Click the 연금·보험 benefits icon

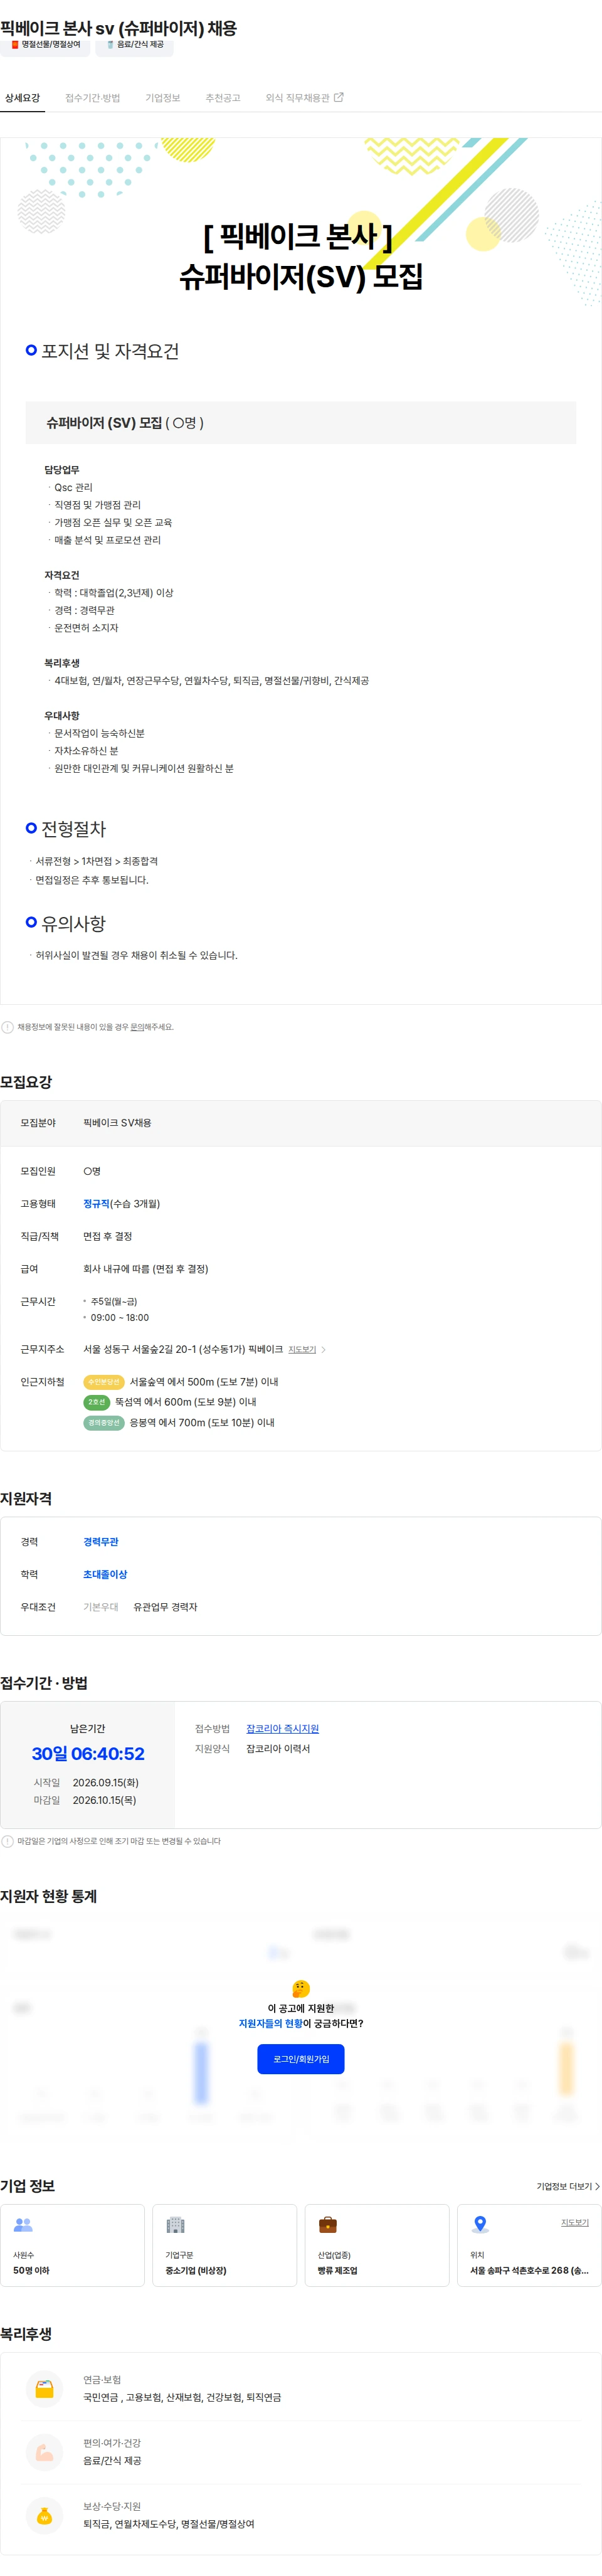[44, 2389]
